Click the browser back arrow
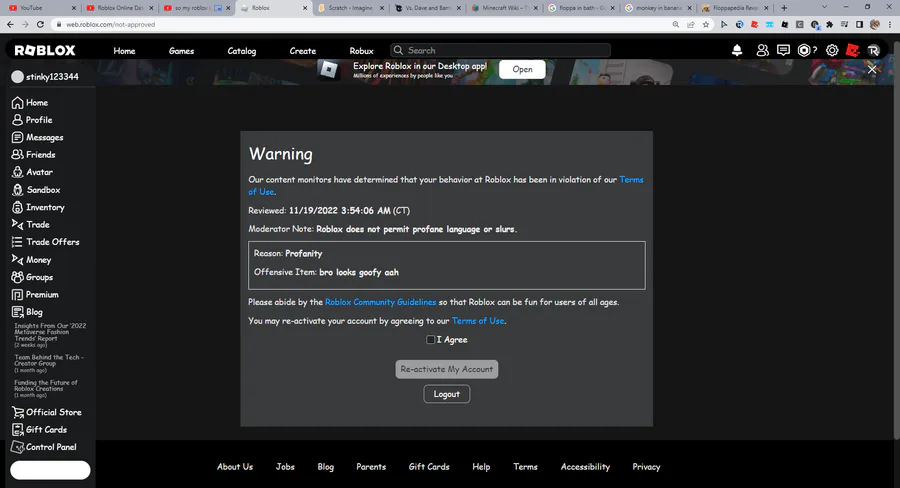 pyautogui.click(x=10, y=25)
